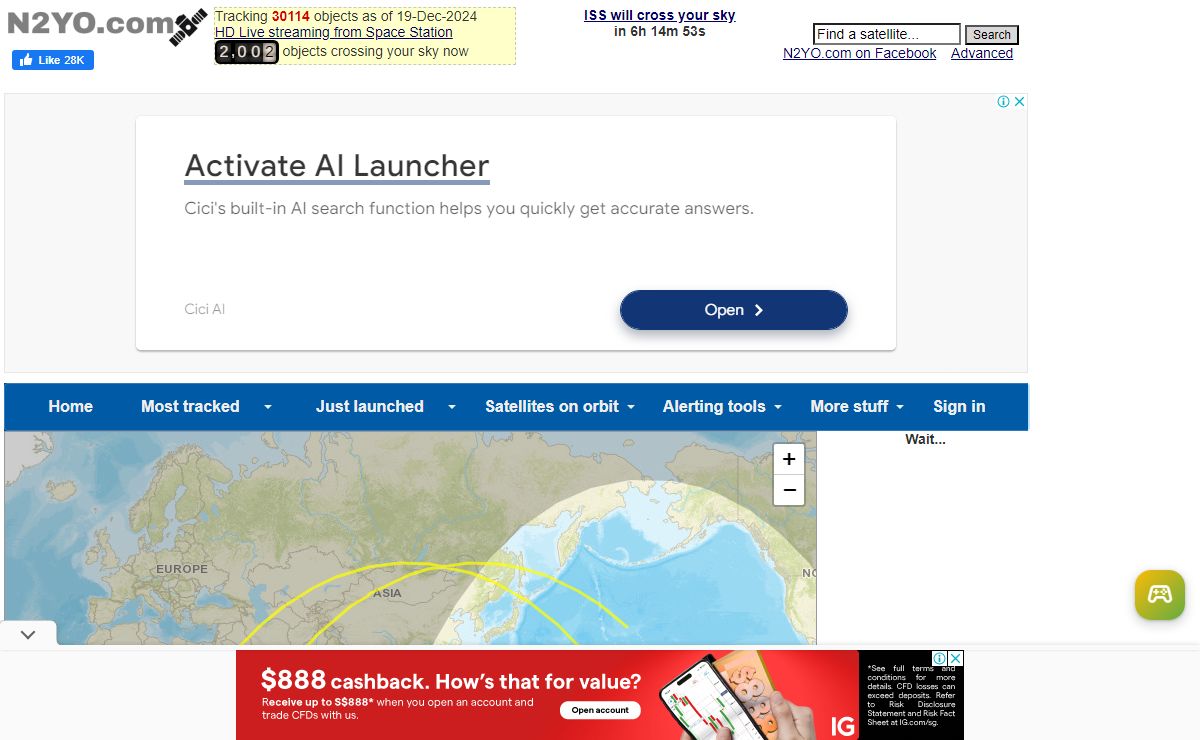Click the EUROPE label on the map
The width and height of the screenshot is (1200, 740).
coord(182,569)
